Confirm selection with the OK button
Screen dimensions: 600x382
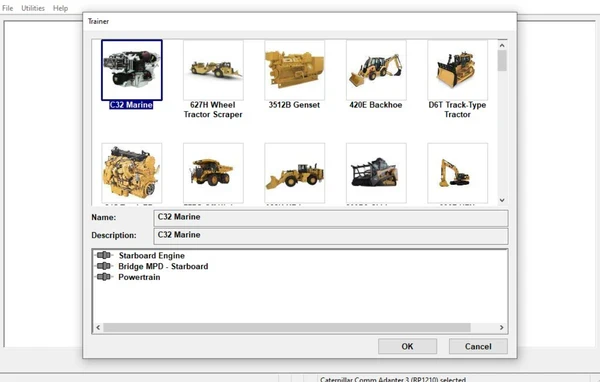(x=408, y=346)
